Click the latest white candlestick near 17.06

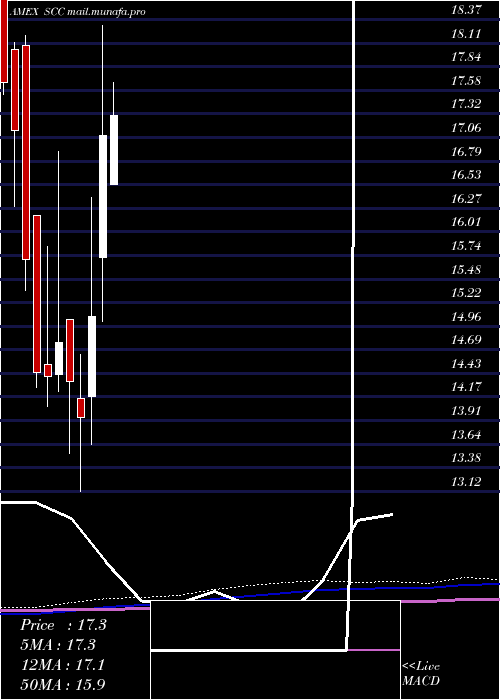click(114, 150)
